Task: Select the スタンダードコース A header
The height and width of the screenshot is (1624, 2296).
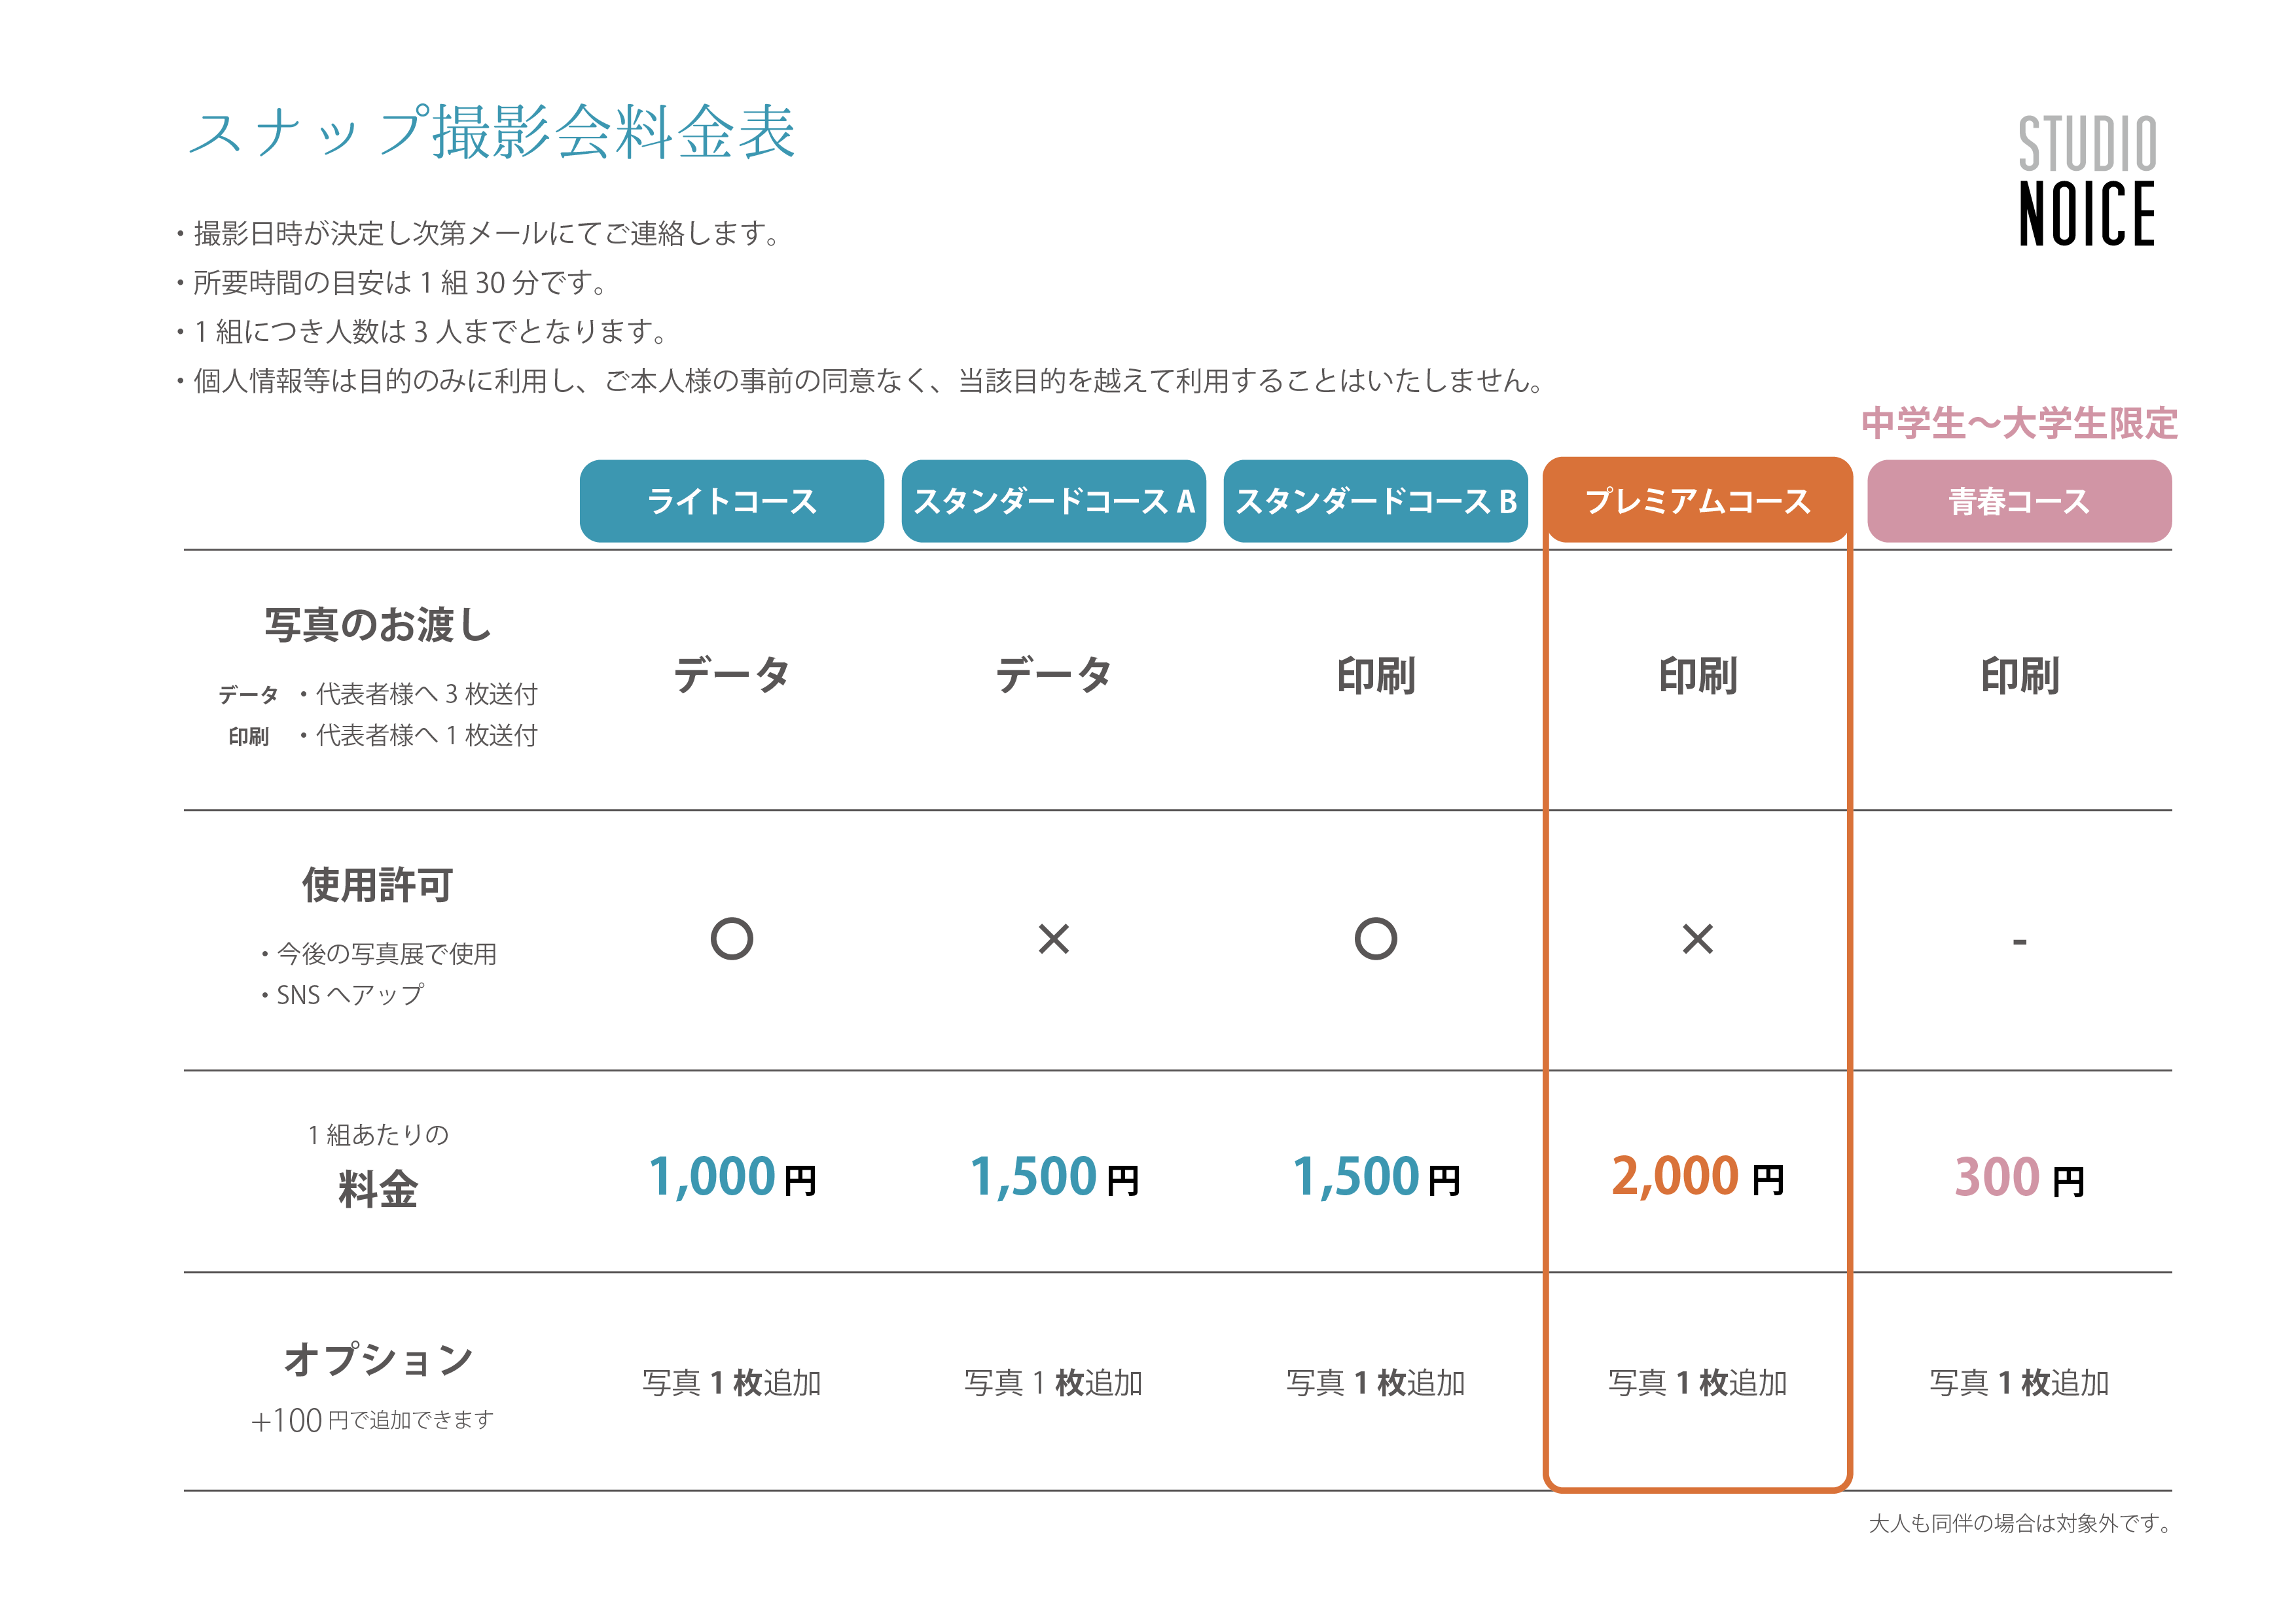Action: click(1053, 501)
